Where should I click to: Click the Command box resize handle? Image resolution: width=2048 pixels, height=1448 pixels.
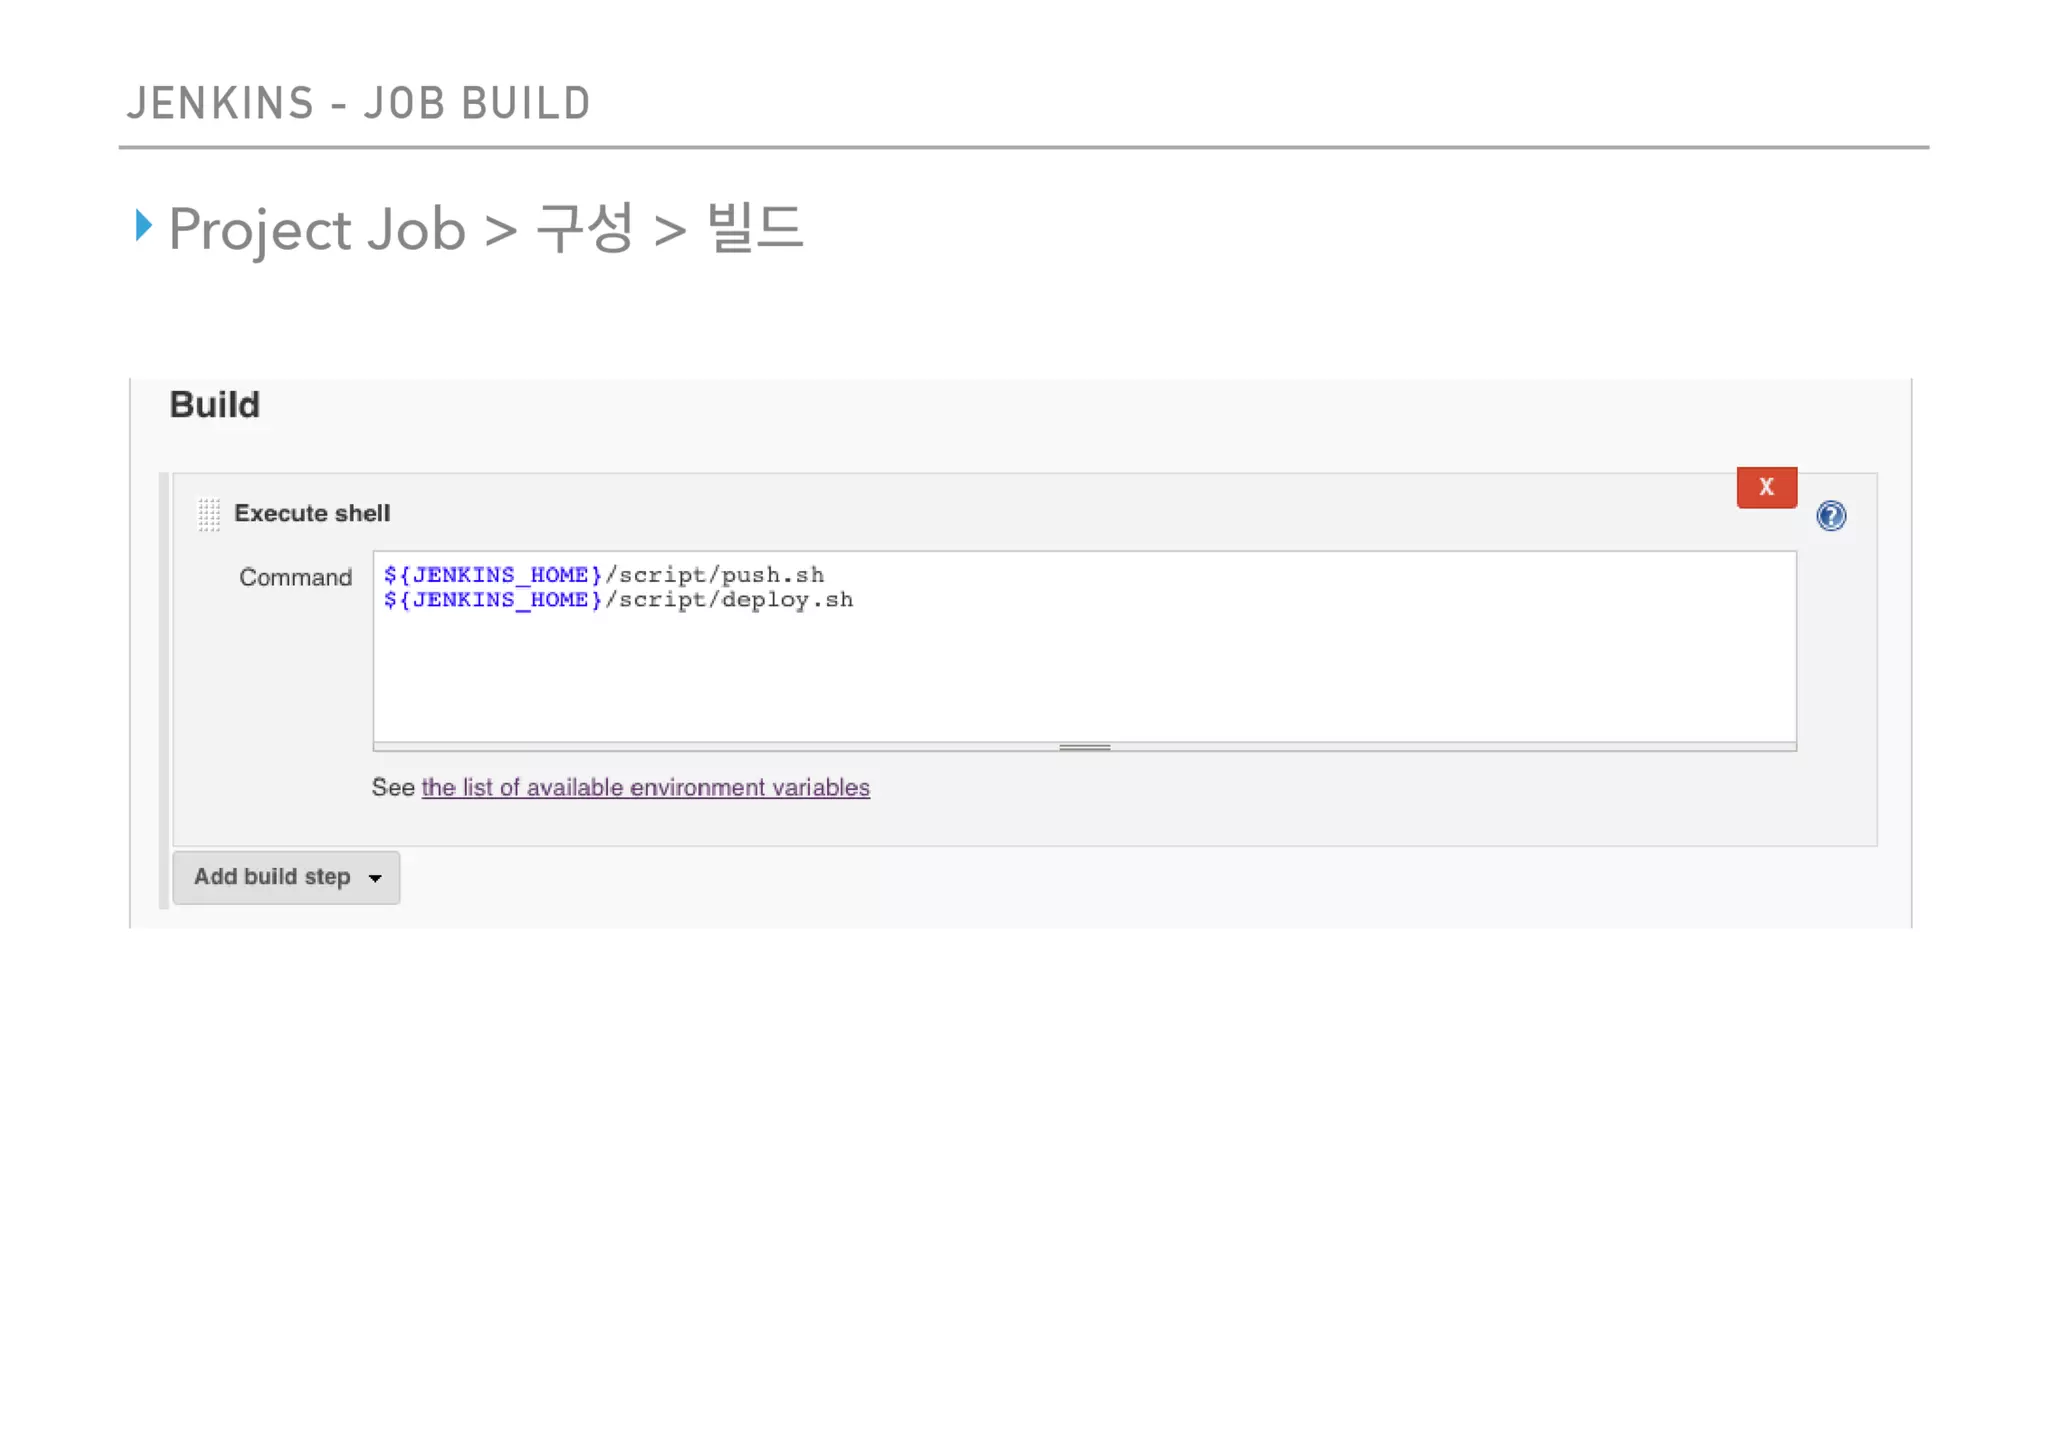(1084, 746)
